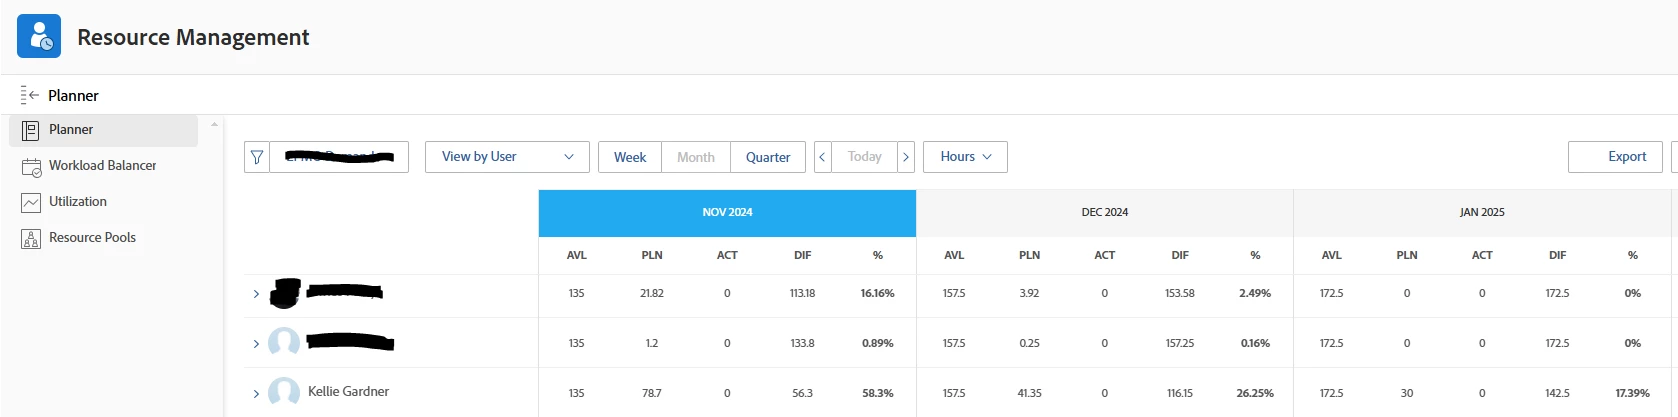Go to previous period arrow
The image size is (1678, 417).
point(823,157)
